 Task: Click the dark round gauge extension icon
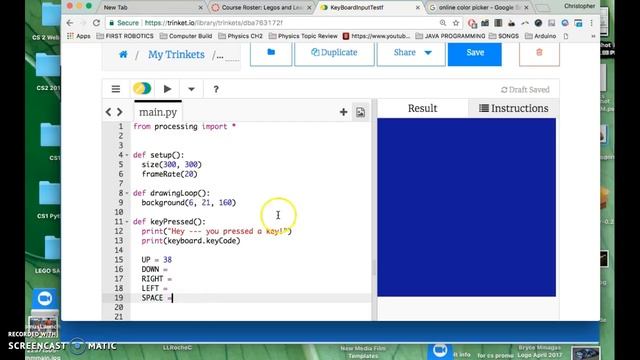tap(538, 23)
